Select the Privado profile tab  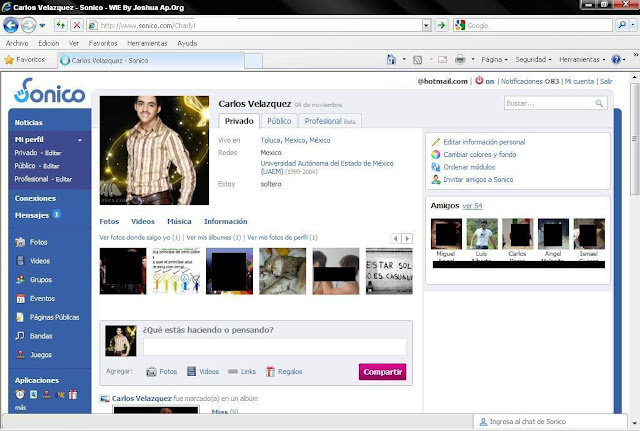tap(239, 121)
